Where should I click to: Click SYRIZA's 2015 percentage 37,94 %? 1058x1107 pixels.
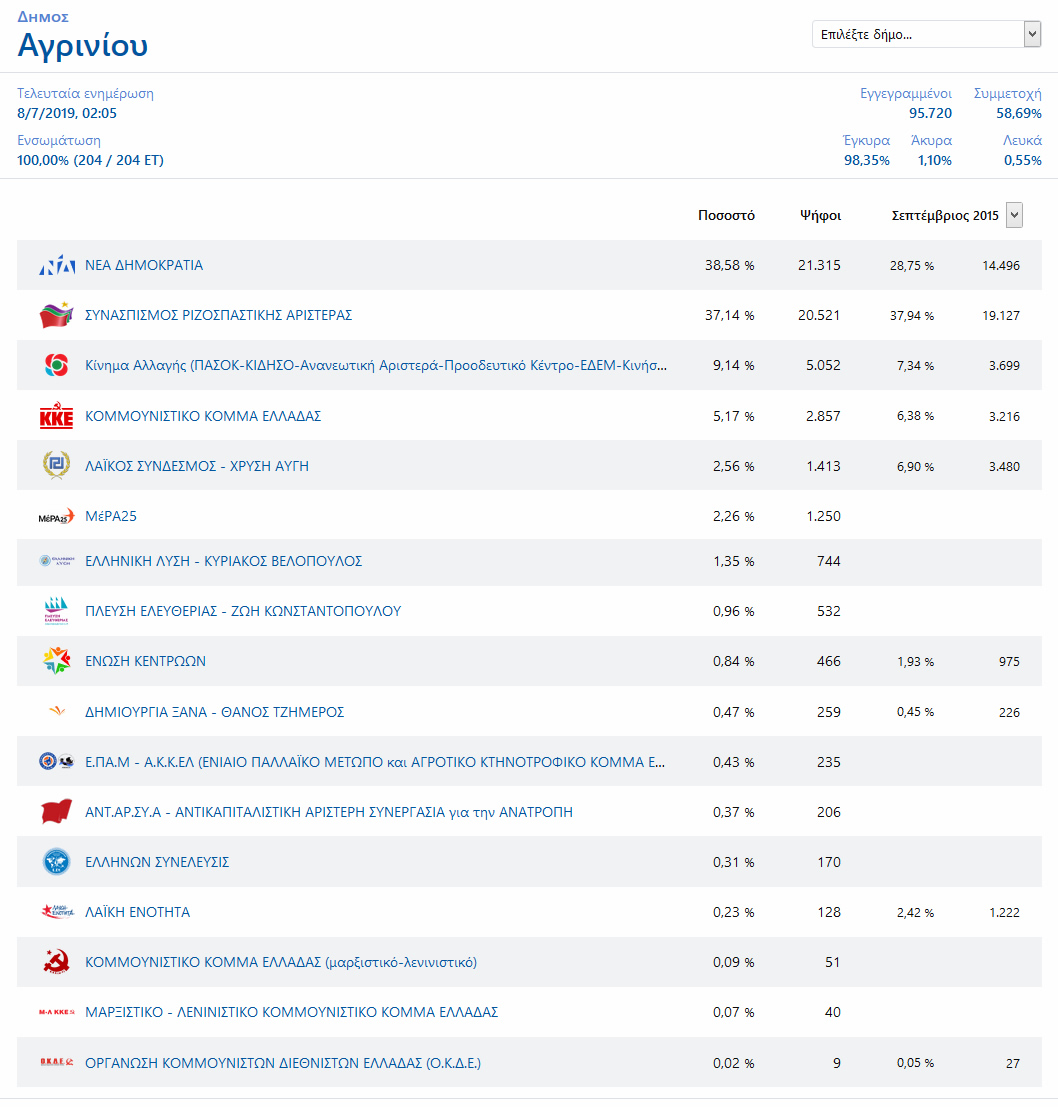coord(912,316)
